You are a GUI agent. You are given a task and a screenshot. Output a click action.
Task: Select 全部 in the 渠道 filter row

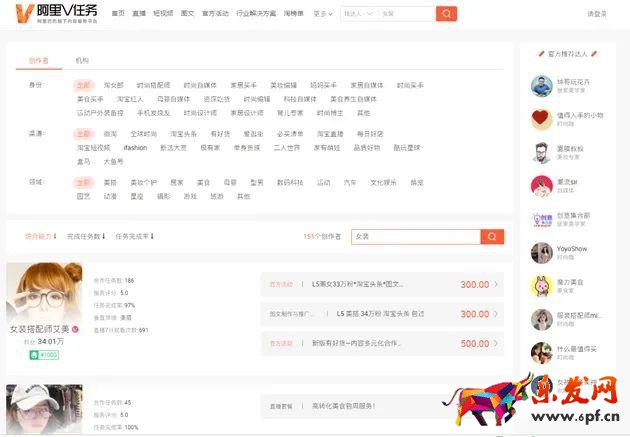click(x=83, y=134)
